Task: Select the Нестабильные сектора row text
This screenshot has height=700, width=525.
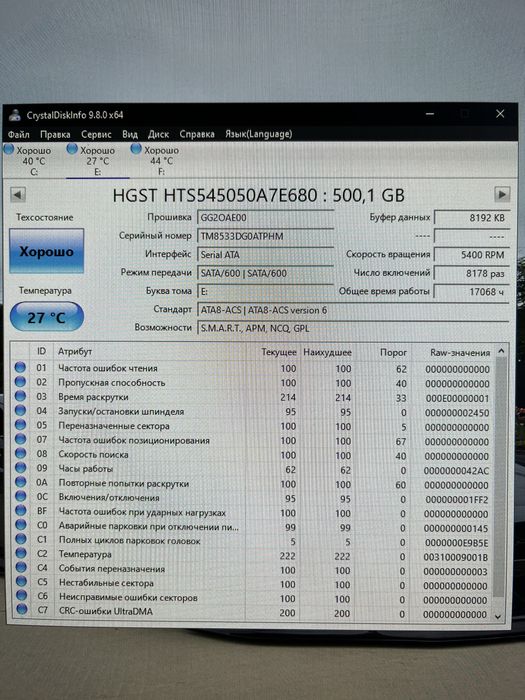Action: tap(106, 583)
